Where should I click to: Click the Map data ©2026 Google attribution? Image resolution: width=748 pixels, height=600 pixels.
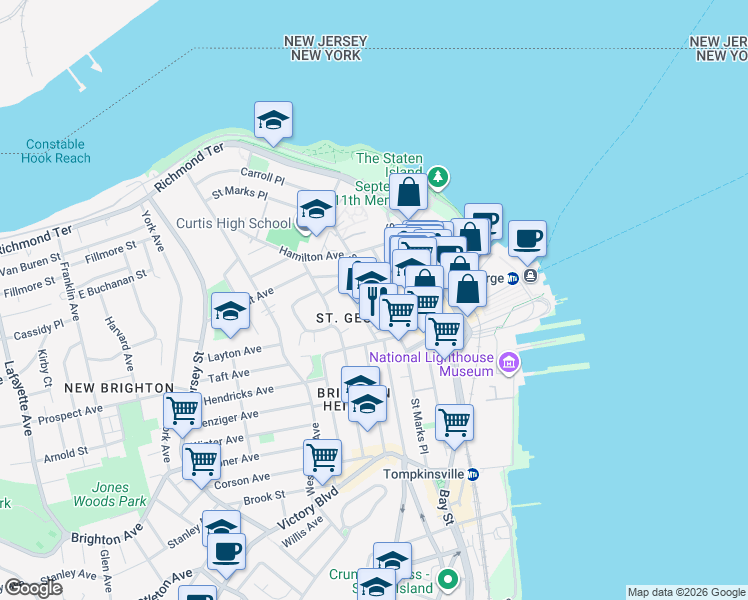click(x=687, y=593)
